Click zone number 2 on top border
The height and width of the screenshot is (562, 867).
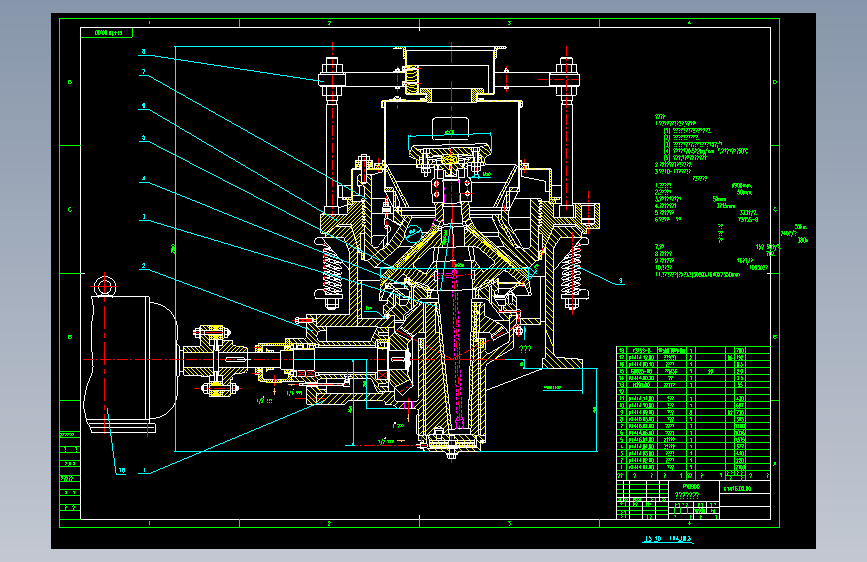pos(329,23)
